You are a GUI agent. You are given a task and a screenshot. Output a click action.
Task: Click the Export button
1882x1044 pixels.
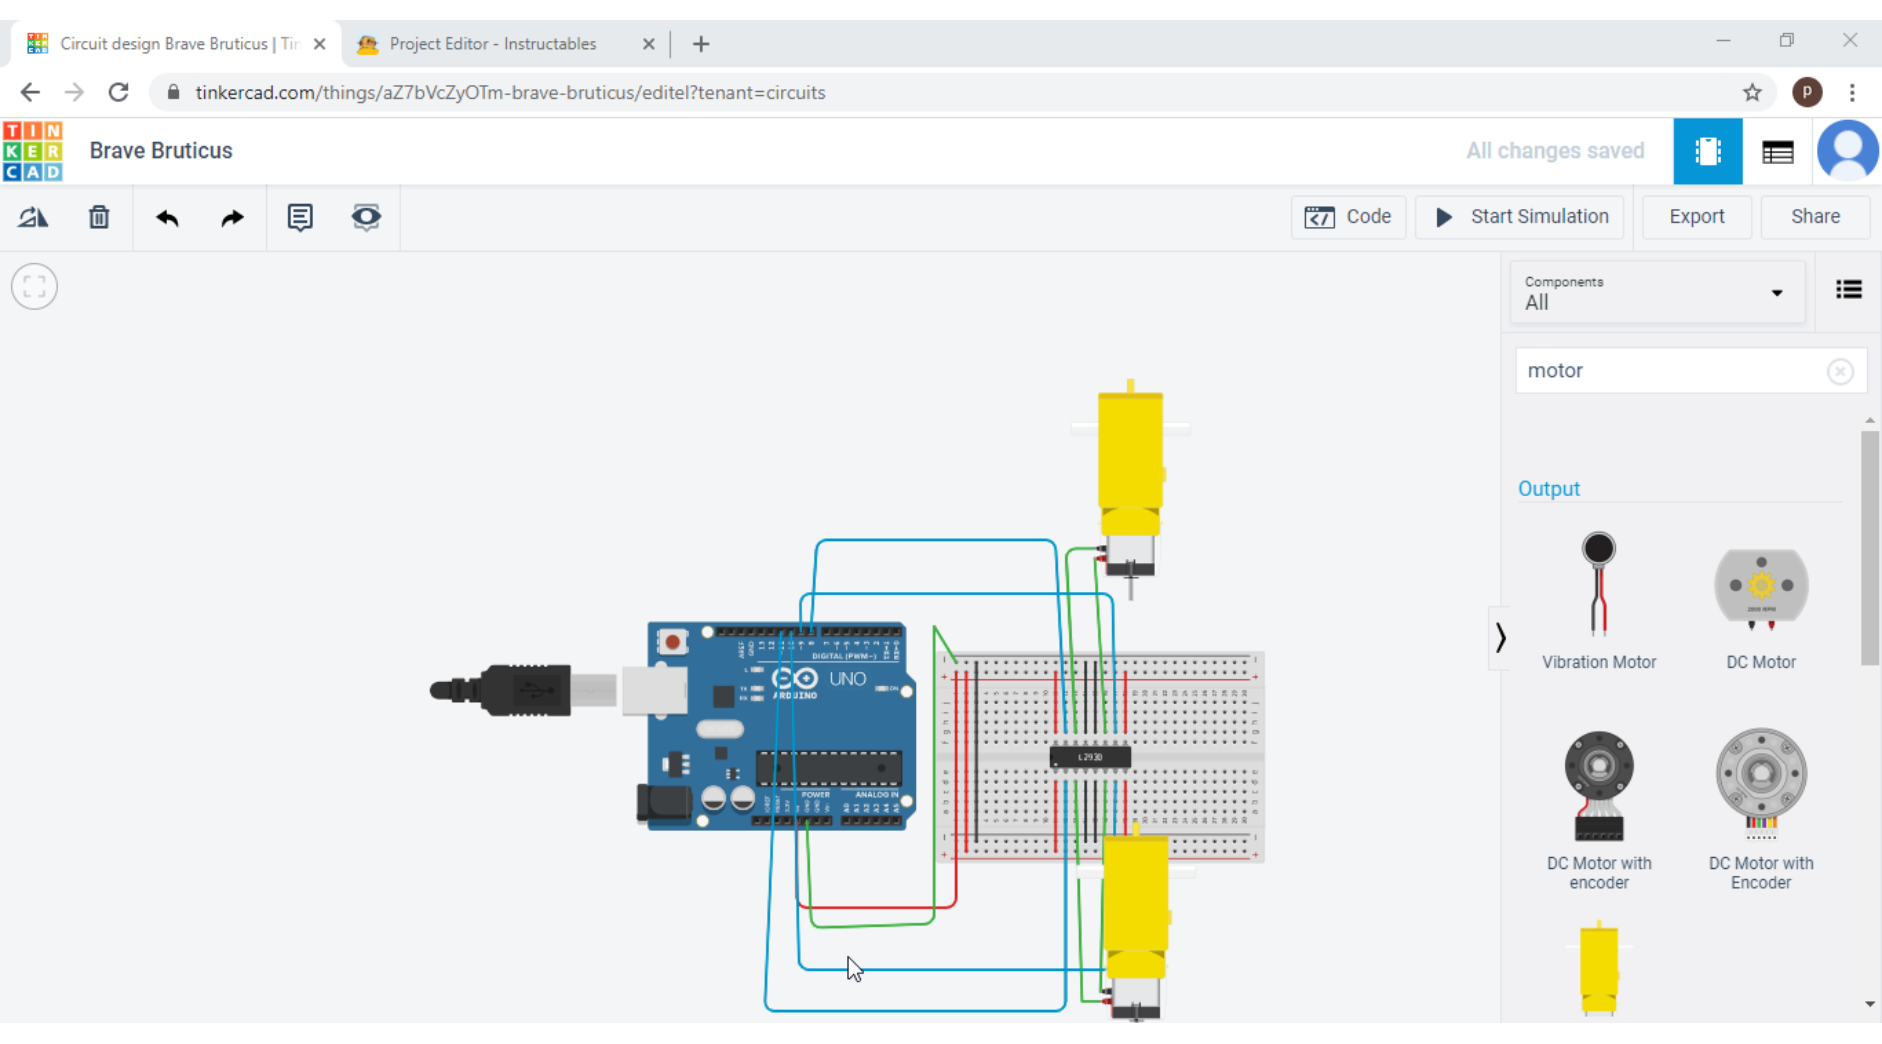(x=1697, y=217)
